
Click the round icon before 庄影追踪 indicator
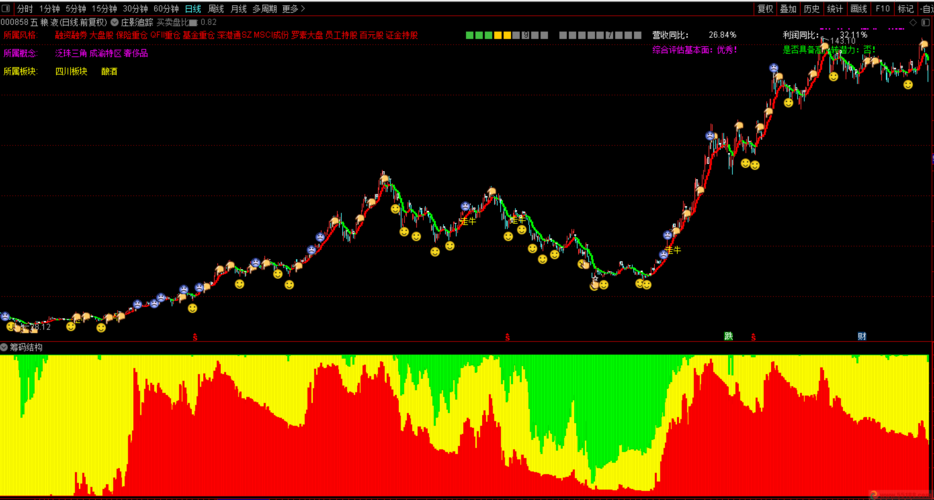click(113, 21)
